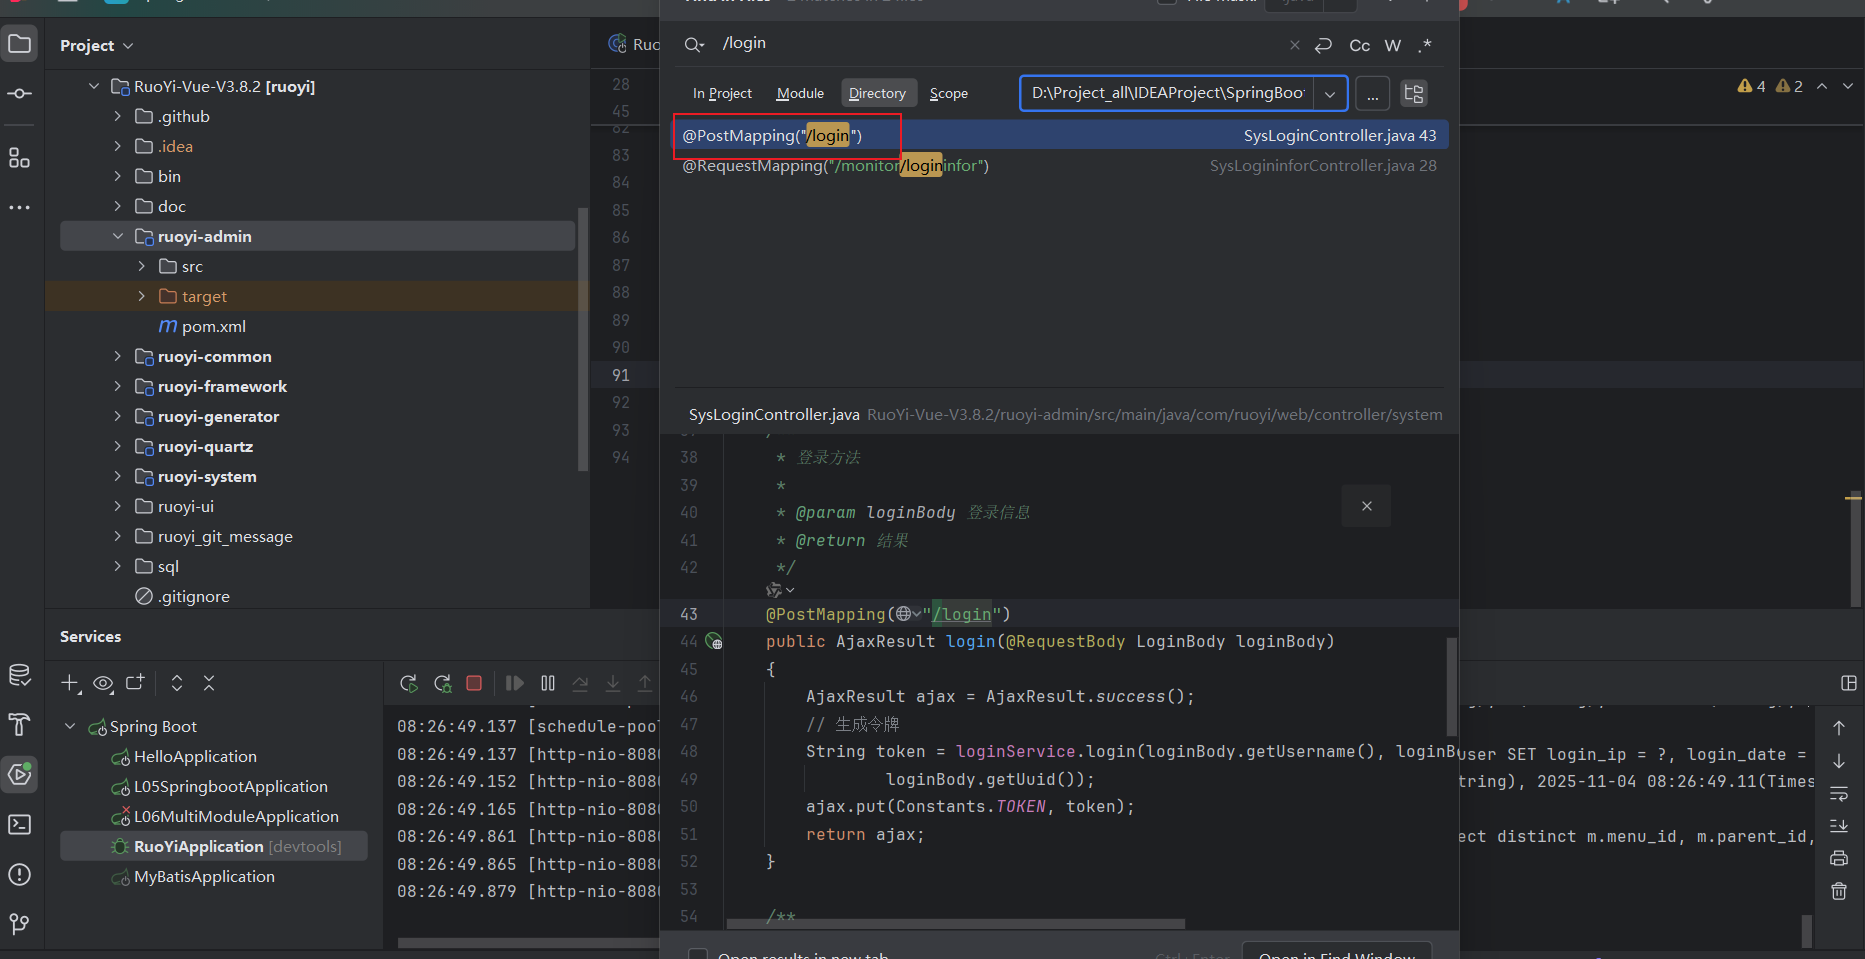Image resolution: width=1865 pixels, height=959 pixels.
Task: Expand the ruoyi-common module folder
Action: click(x=118, y=357)
